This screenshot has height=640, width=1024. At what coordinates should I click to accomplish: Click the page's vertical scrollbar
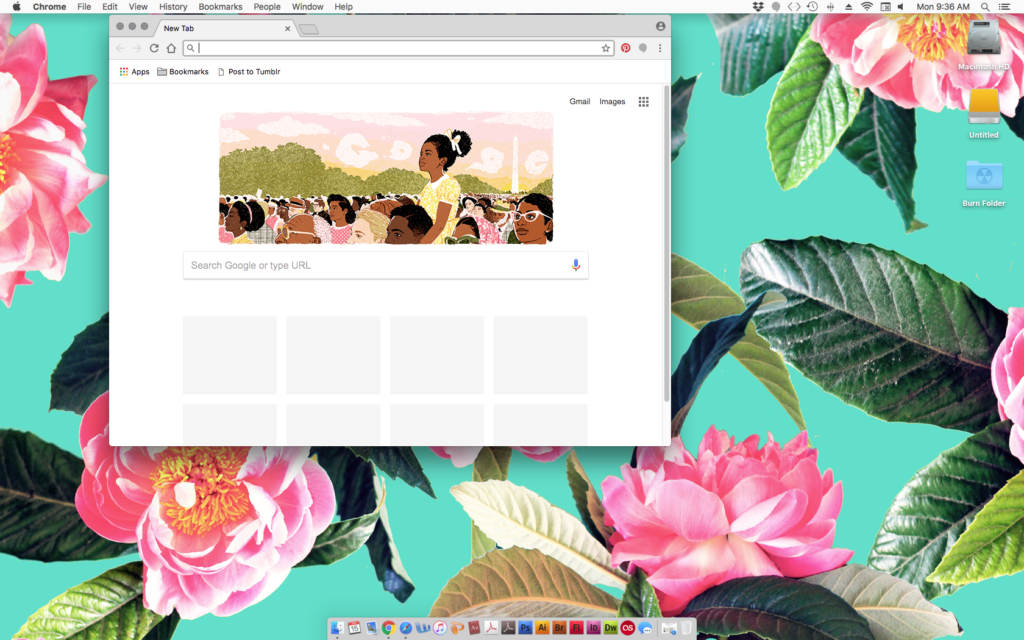666,243
